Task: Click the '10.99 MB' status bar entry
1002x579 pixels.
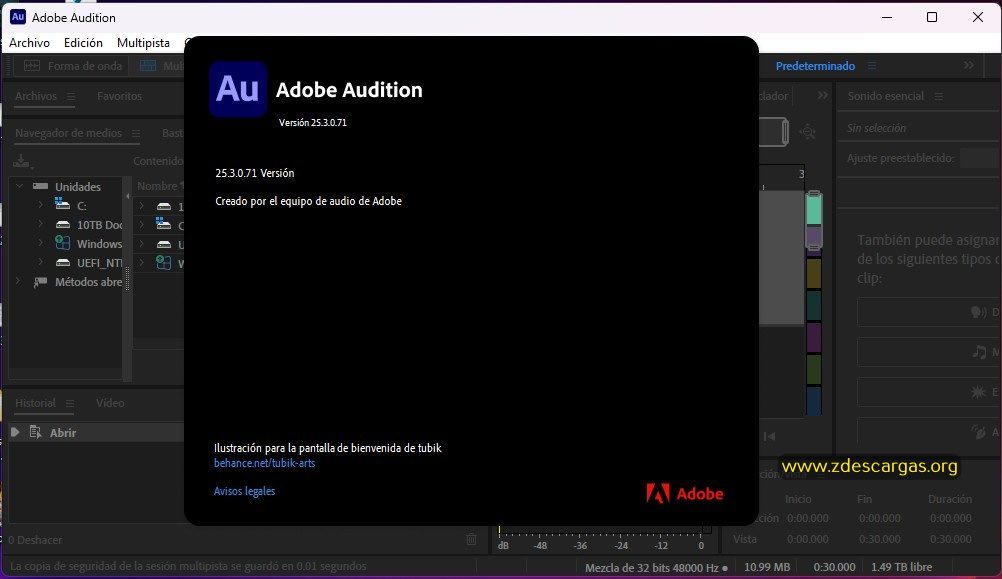Action: tap(767, 567)
